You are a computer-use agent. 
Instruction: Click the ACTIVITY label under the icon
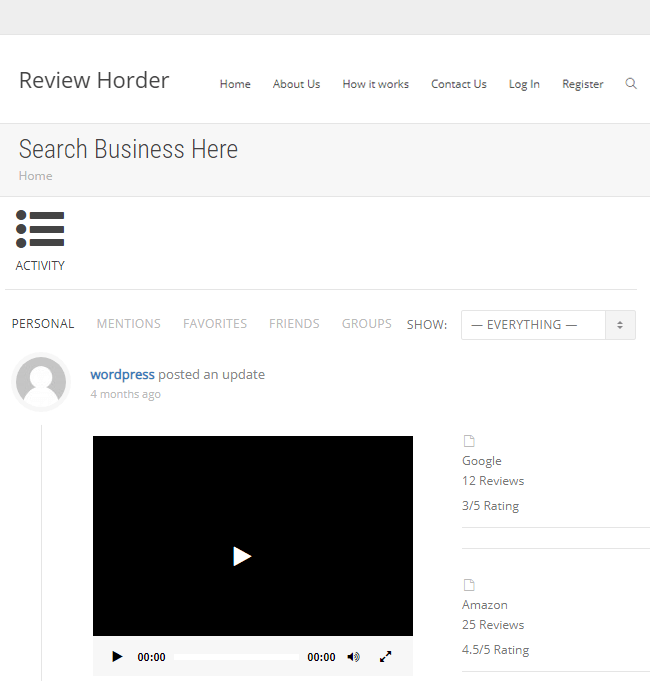click(40, 266)
